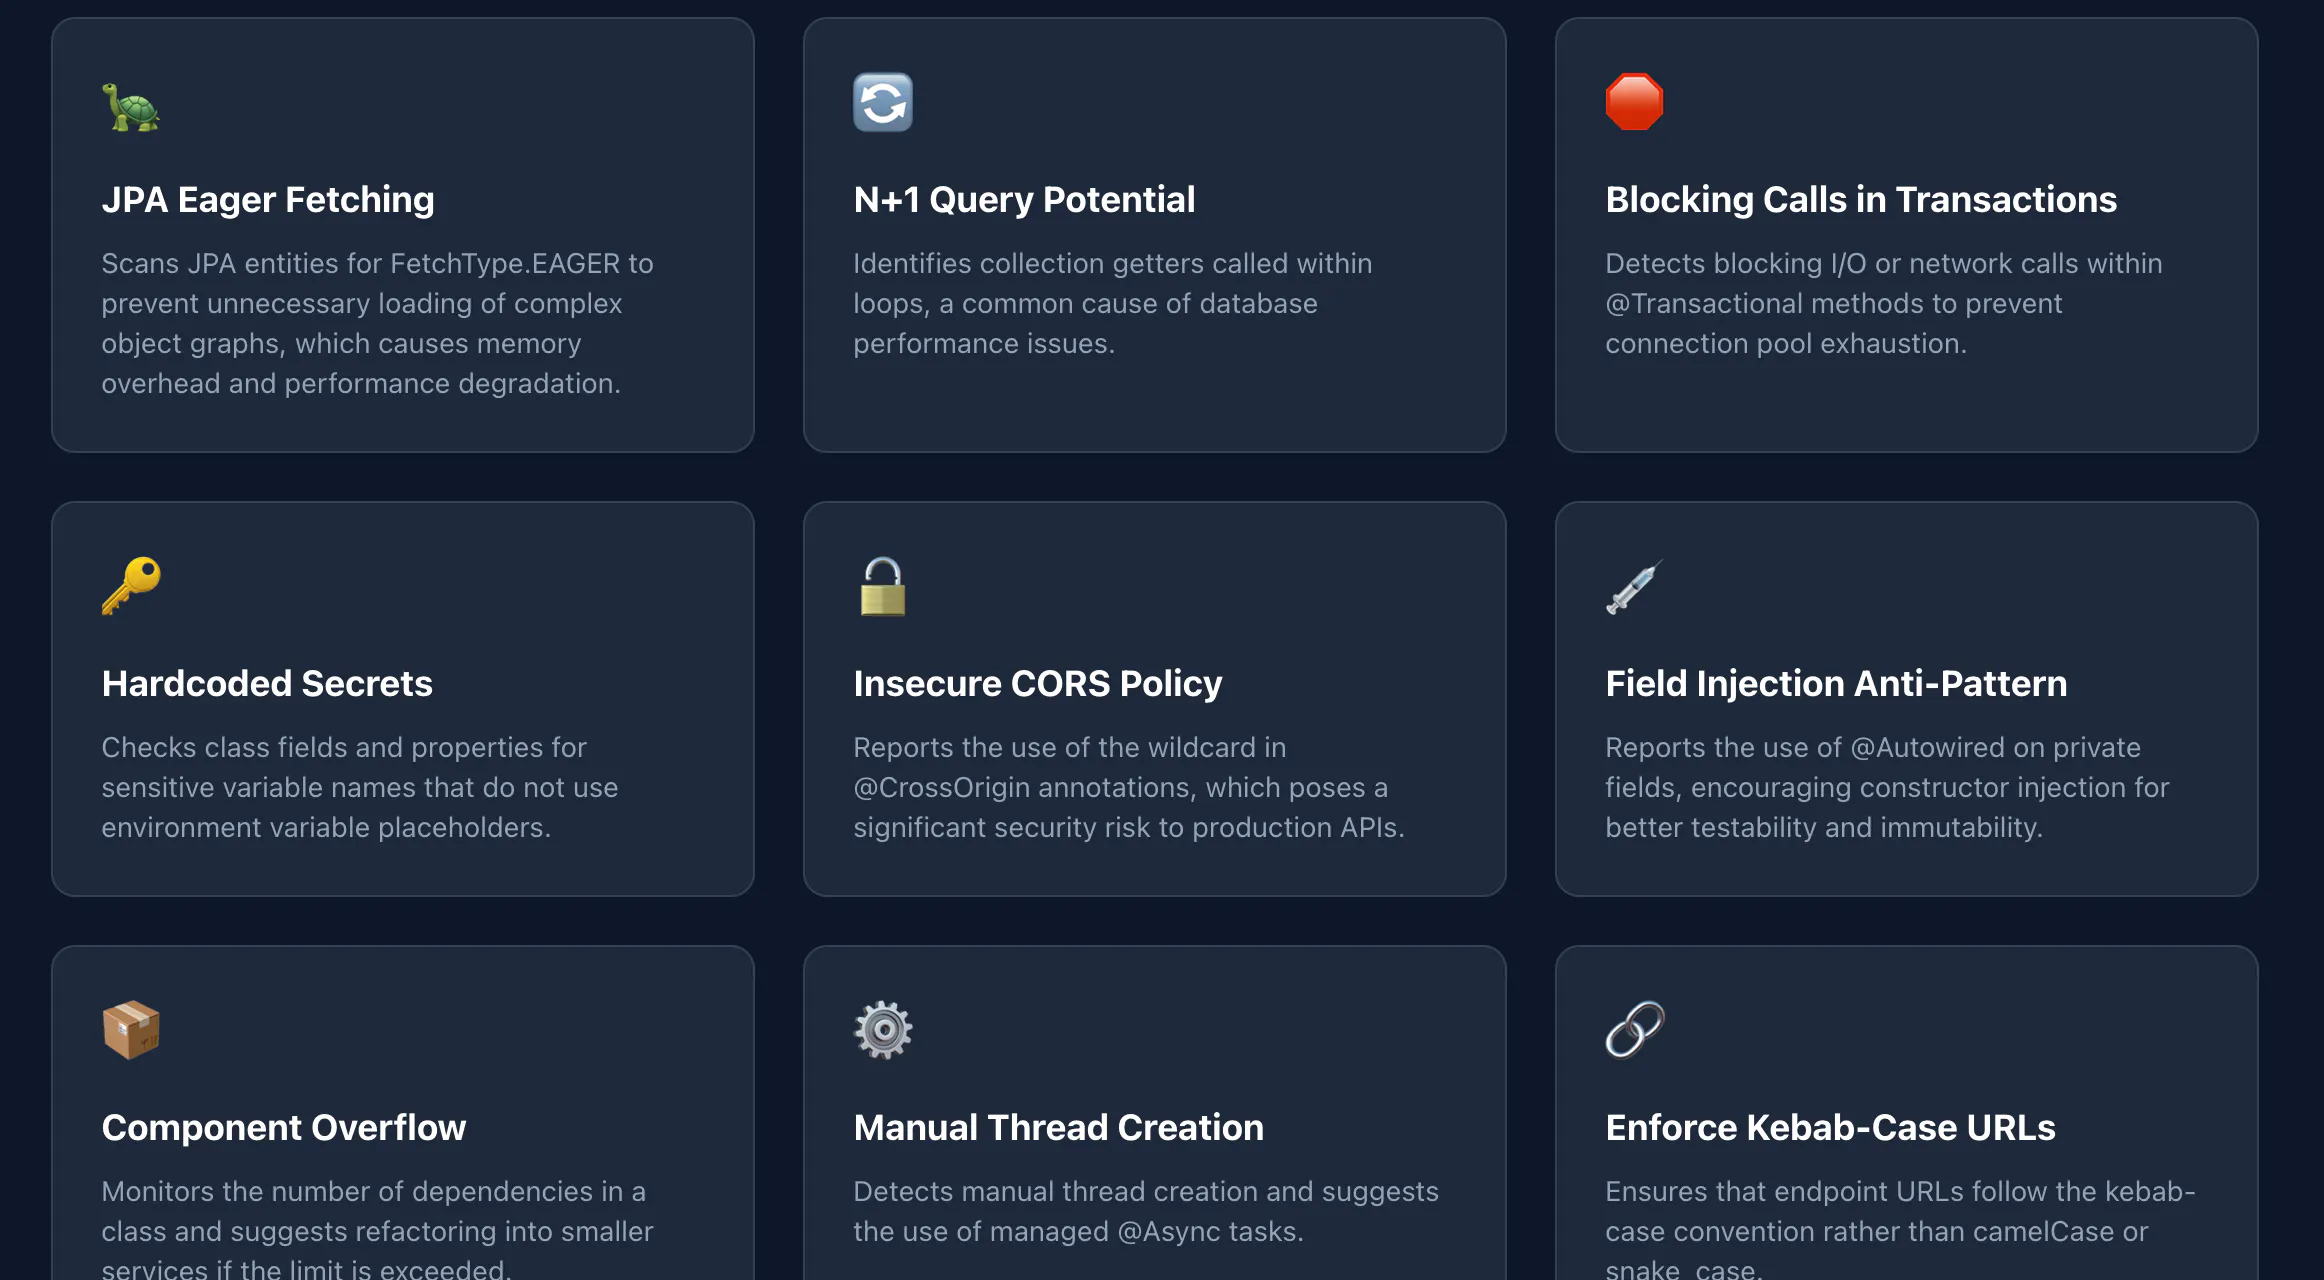
Task: Click the syringe icon for Field Injection
Action: pyautogui.click(x=1635, y=586)
